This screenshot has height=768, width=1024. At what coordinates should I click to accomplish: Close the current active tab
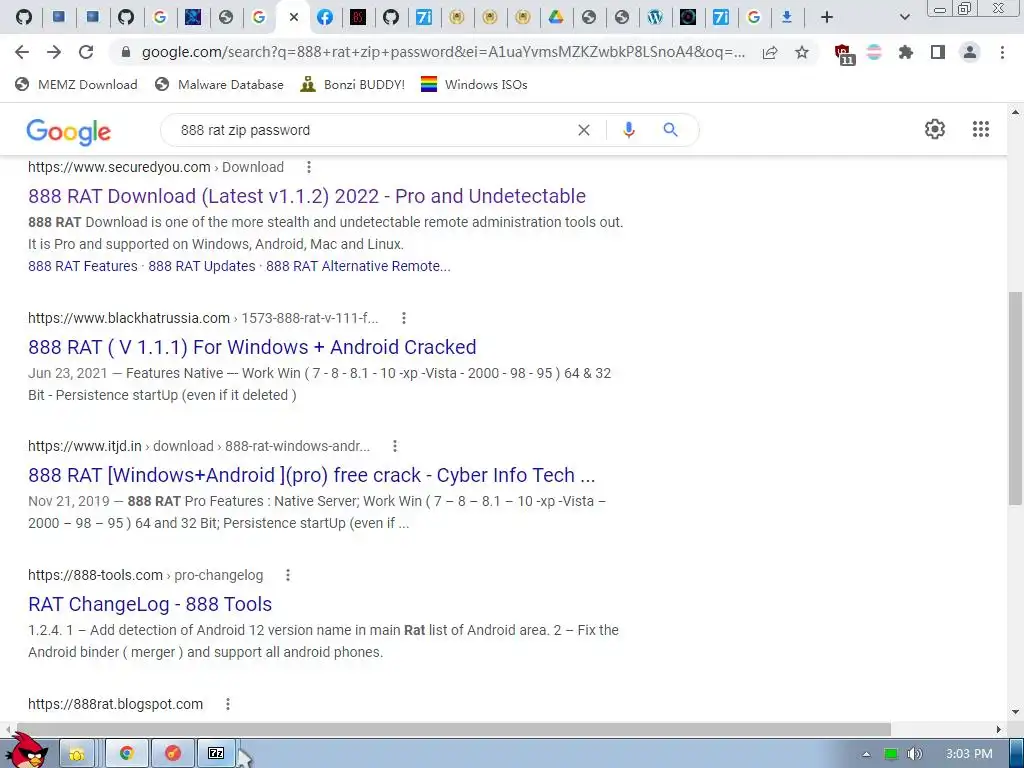(x=294, y=17)
